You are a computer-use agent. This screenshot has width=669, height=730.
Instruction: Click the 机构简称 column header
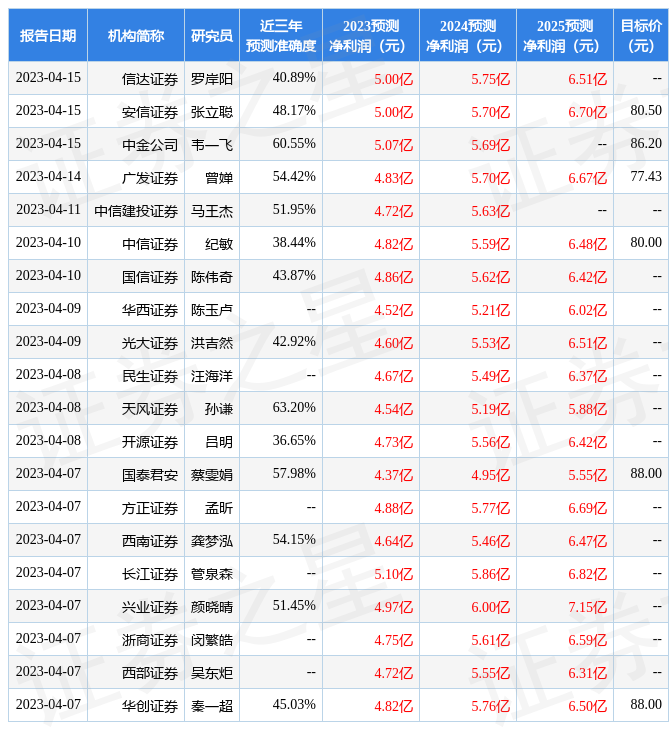136,35
